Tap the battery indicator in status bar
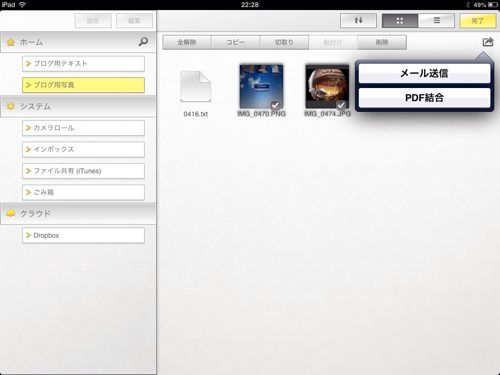 [493, 5]
